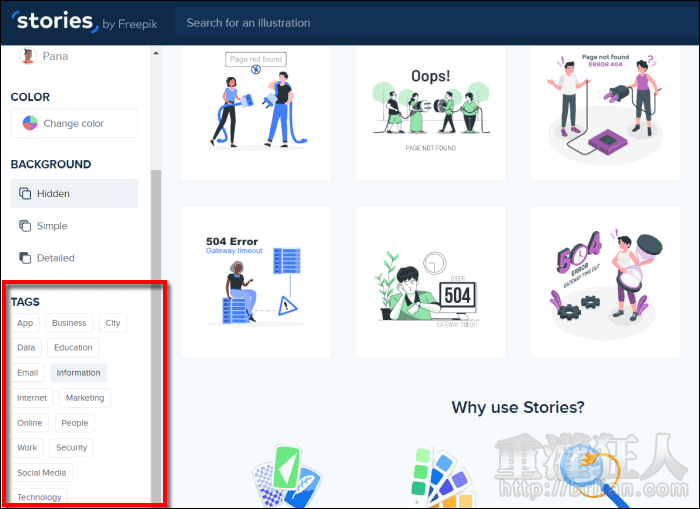The image size is (700, 509).
Task: Click the color wheel icon in Change color
Action: (x=30, y=124)
